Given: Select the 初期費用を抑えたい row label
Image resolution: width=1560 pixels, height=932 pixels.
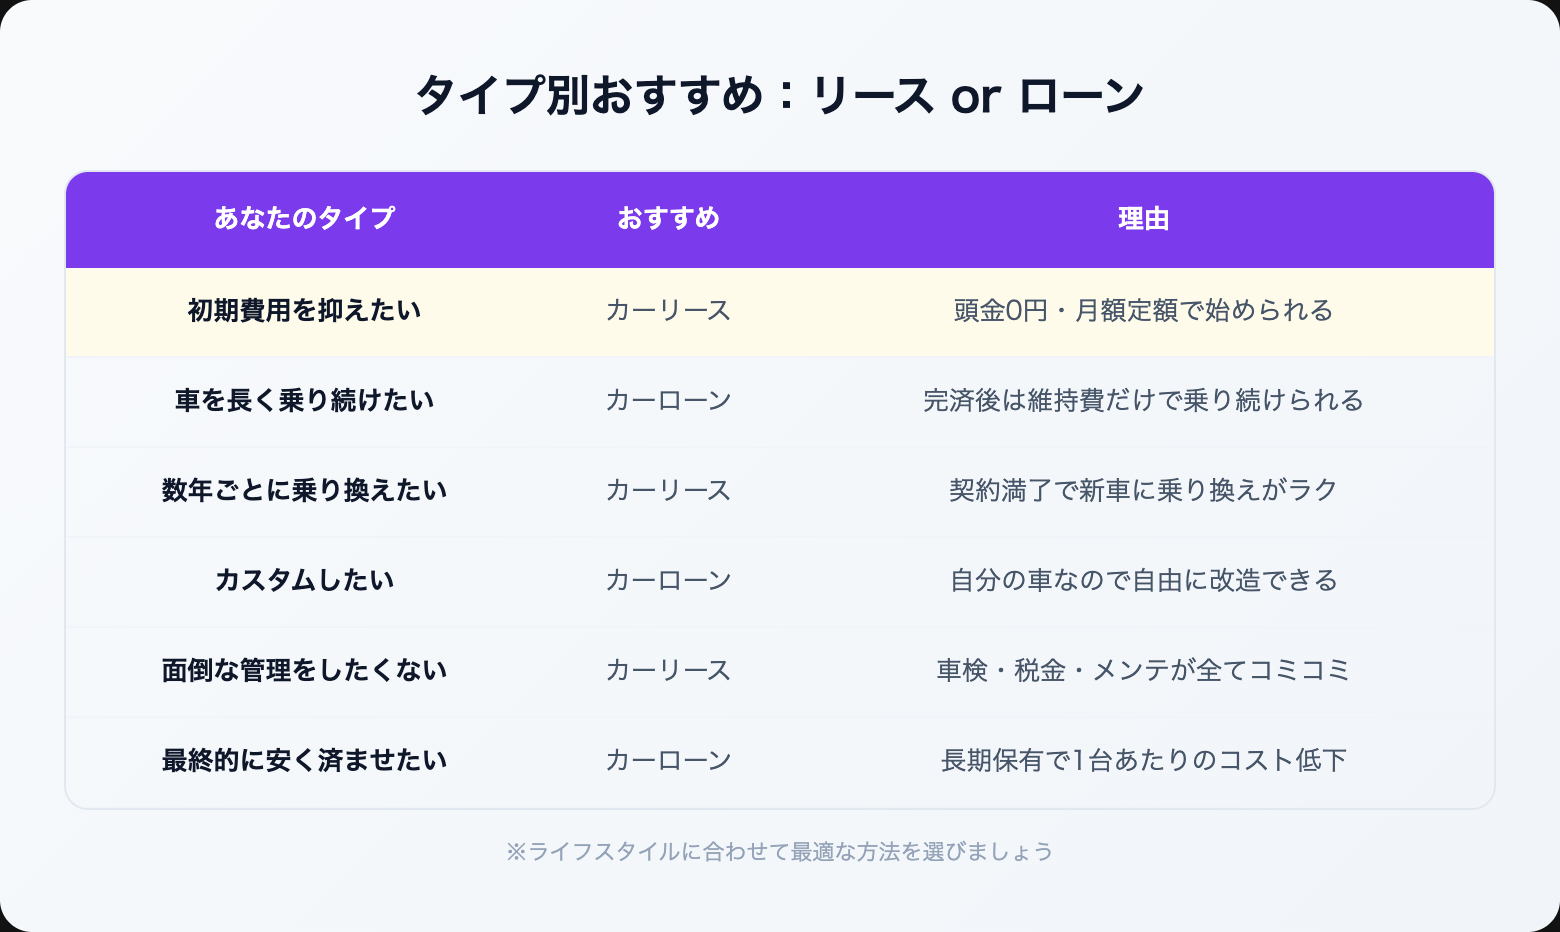Looking at the screenshot, I should (x=304, y=311).
